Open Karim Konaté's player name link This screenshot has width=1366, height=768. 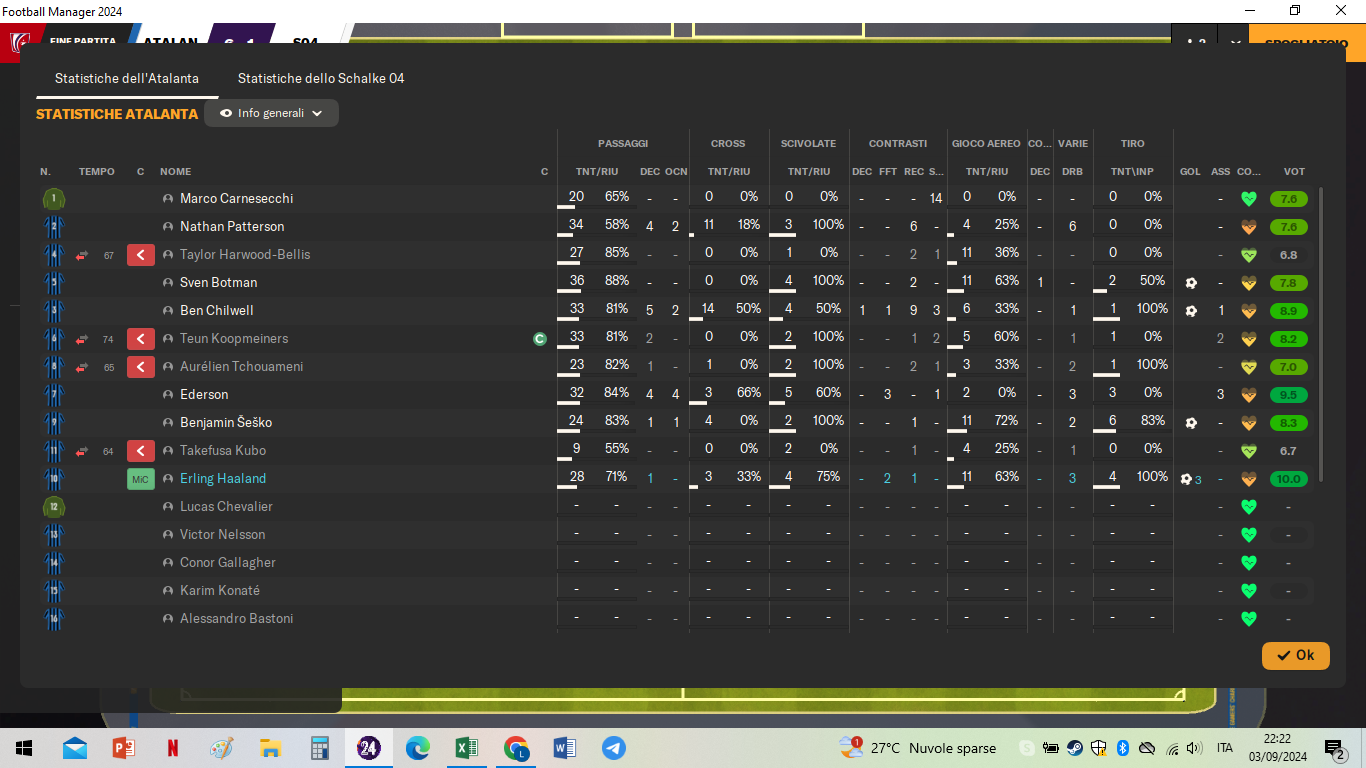[x=220, y=590]
